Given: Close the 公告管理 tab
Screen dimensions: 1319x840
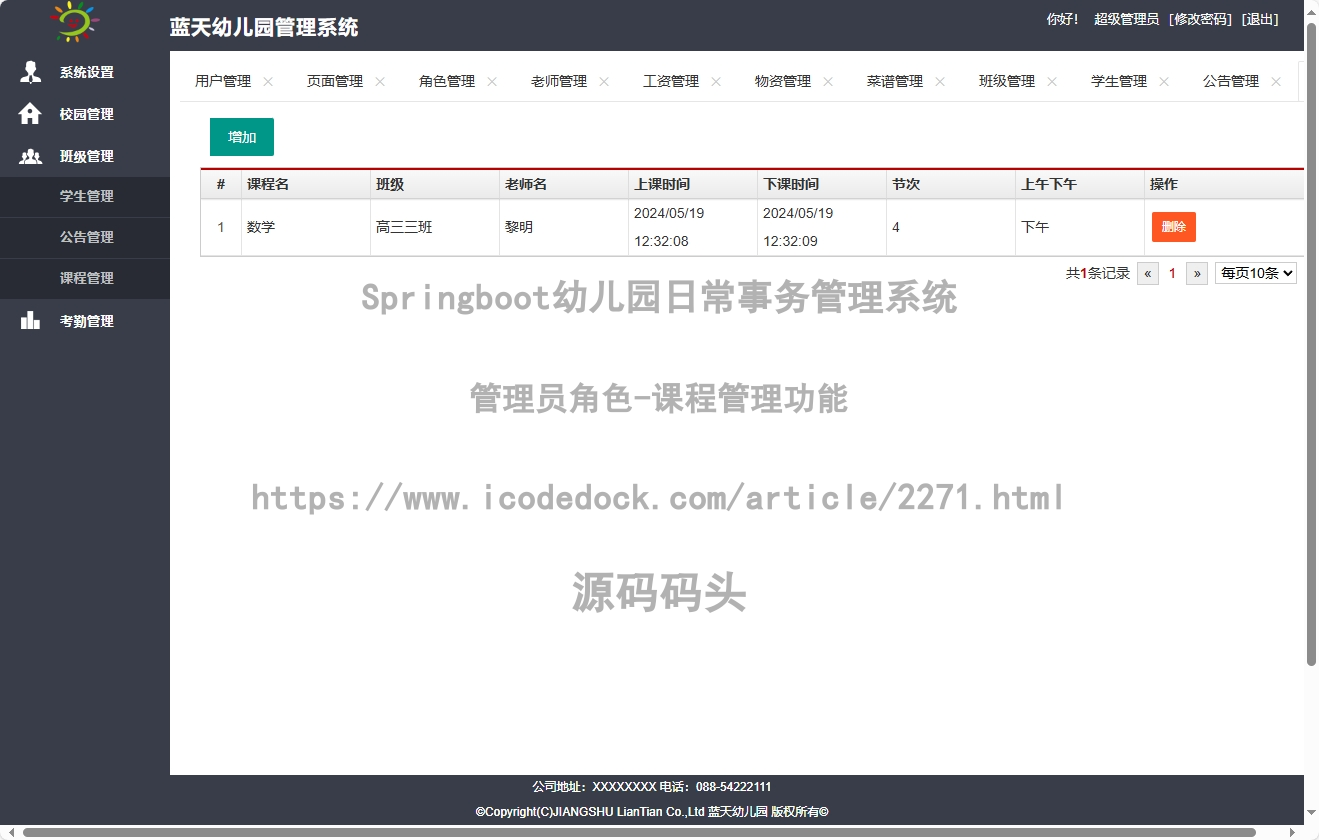Looking at the screenshot, I should pos(1276,82).
